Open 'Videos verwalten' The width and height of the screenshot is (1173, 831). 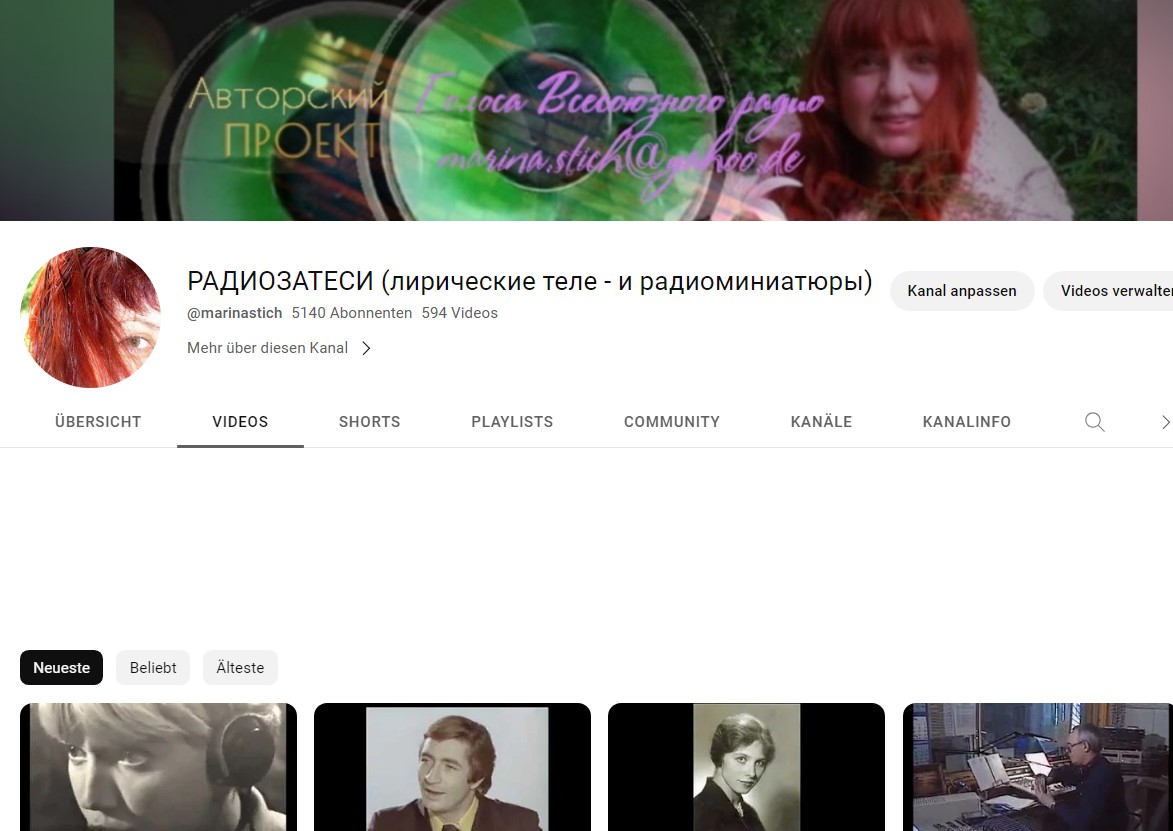pyautogui.click(x=1116, y=290)
